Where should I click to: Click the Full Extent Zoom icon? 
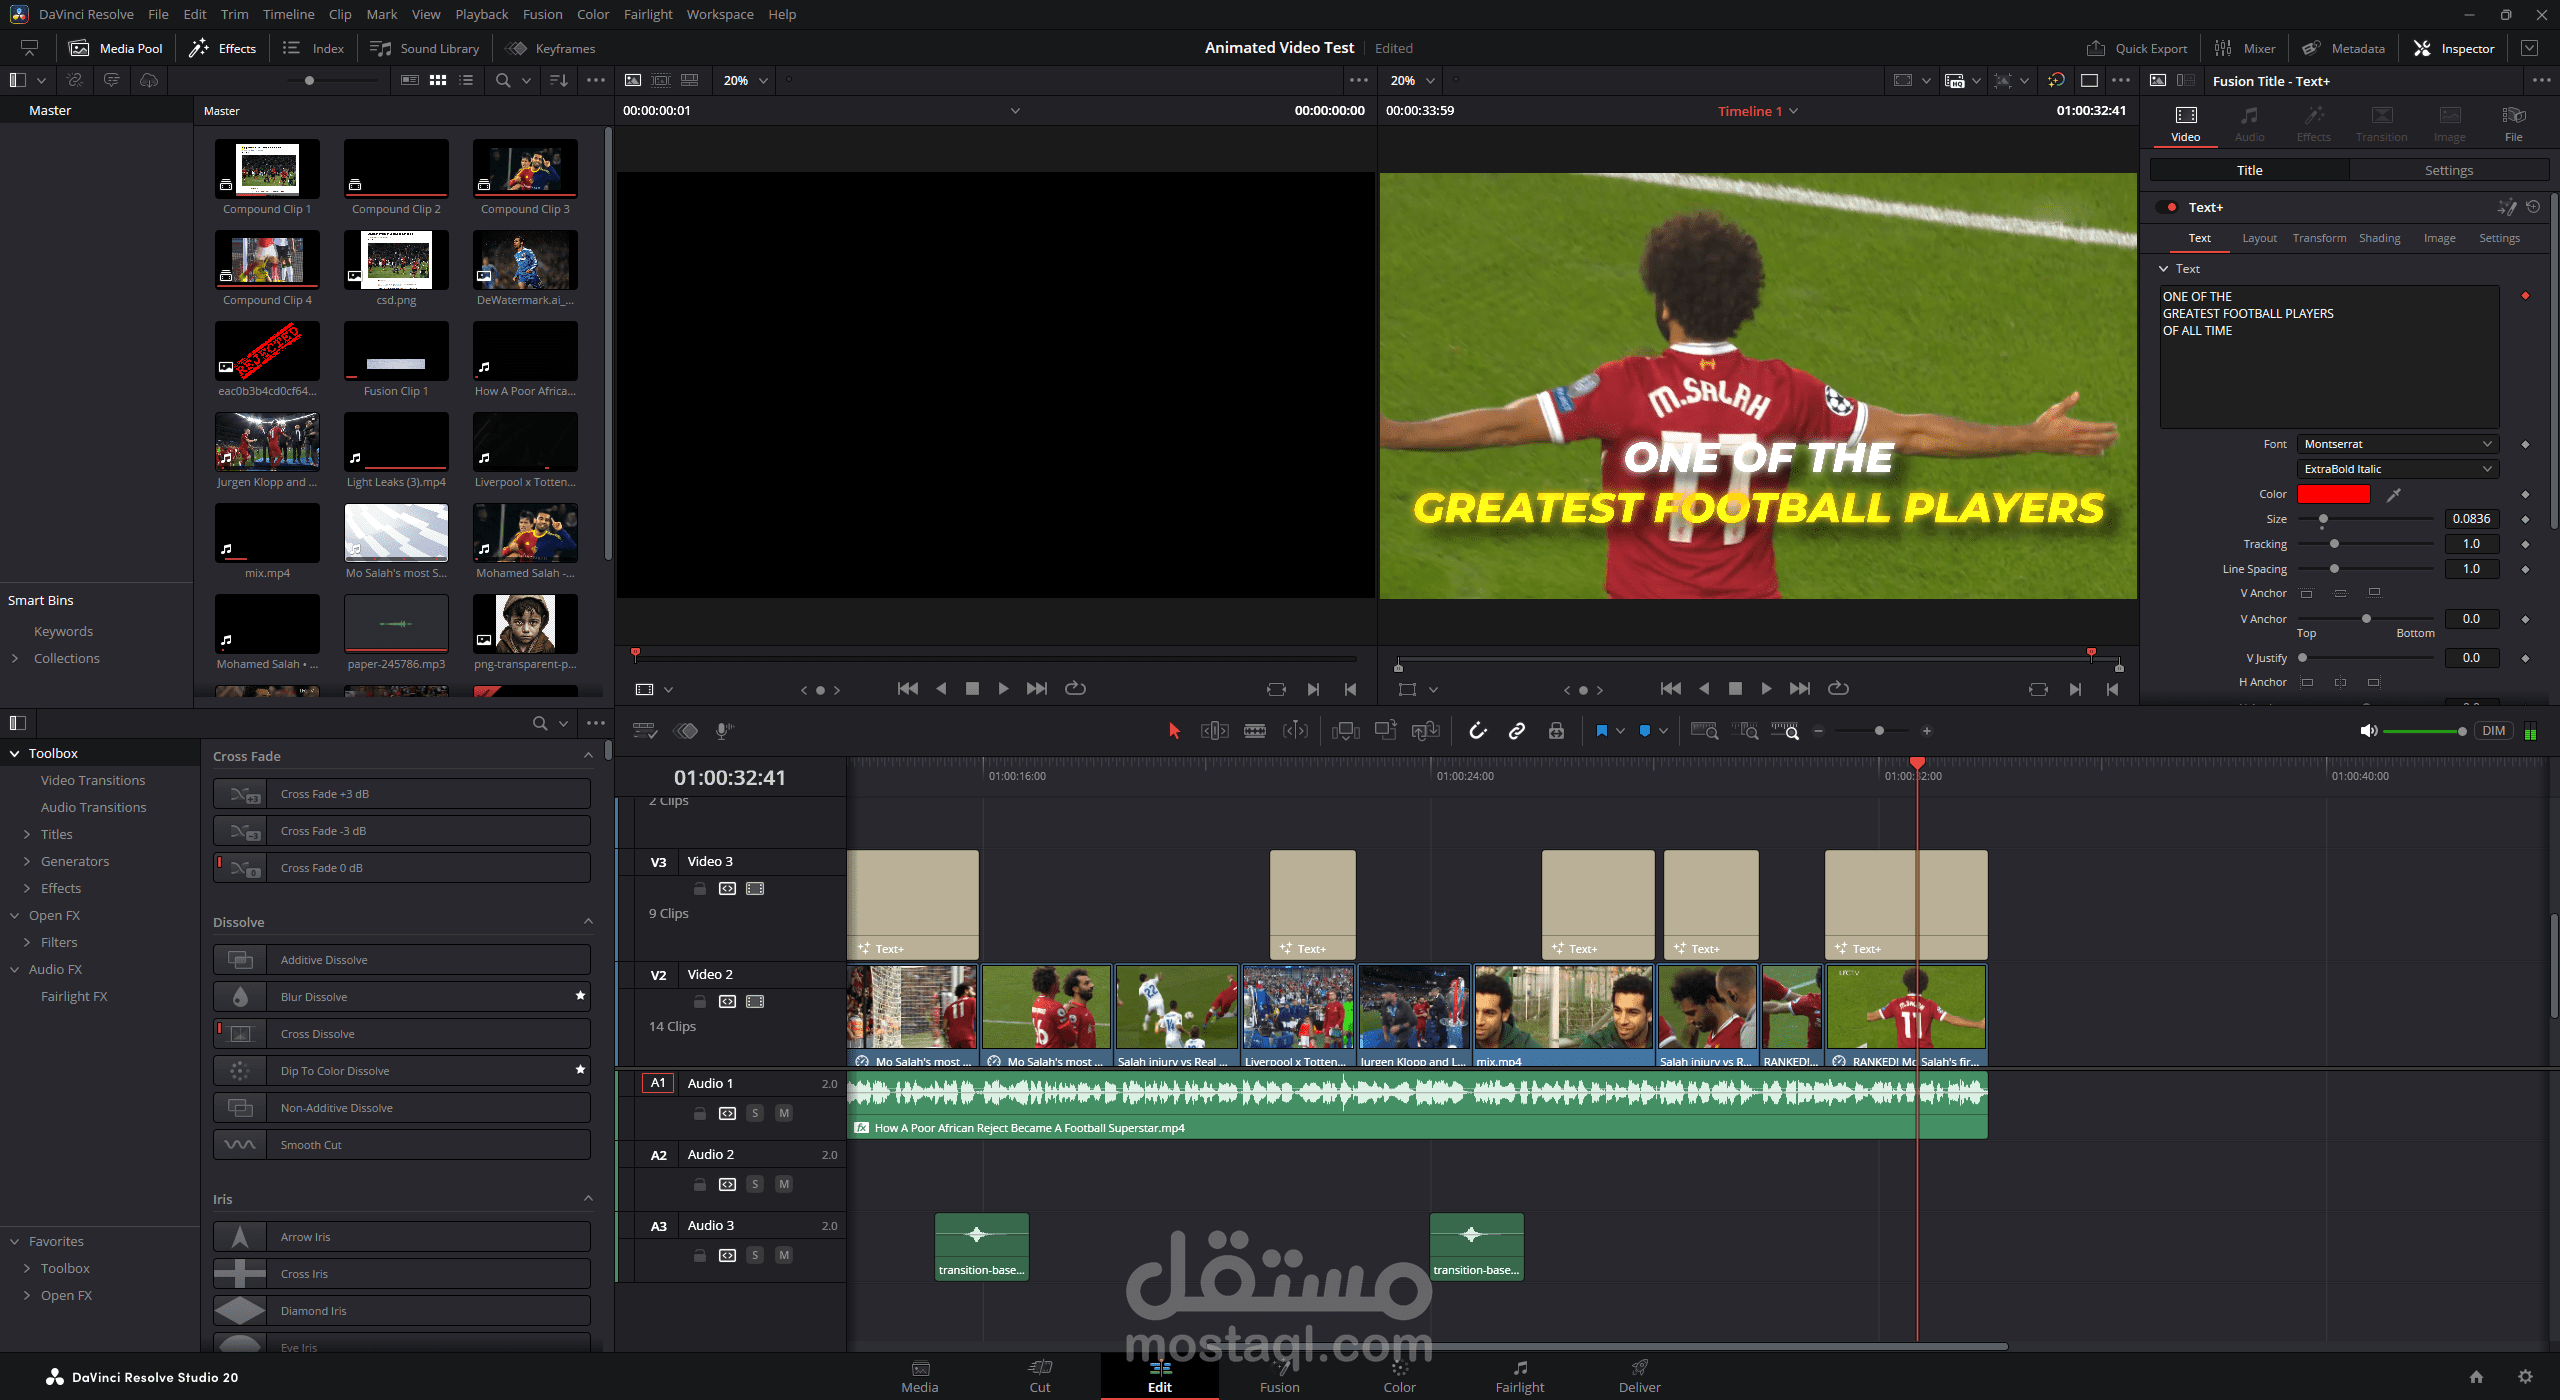point(1705,731)
